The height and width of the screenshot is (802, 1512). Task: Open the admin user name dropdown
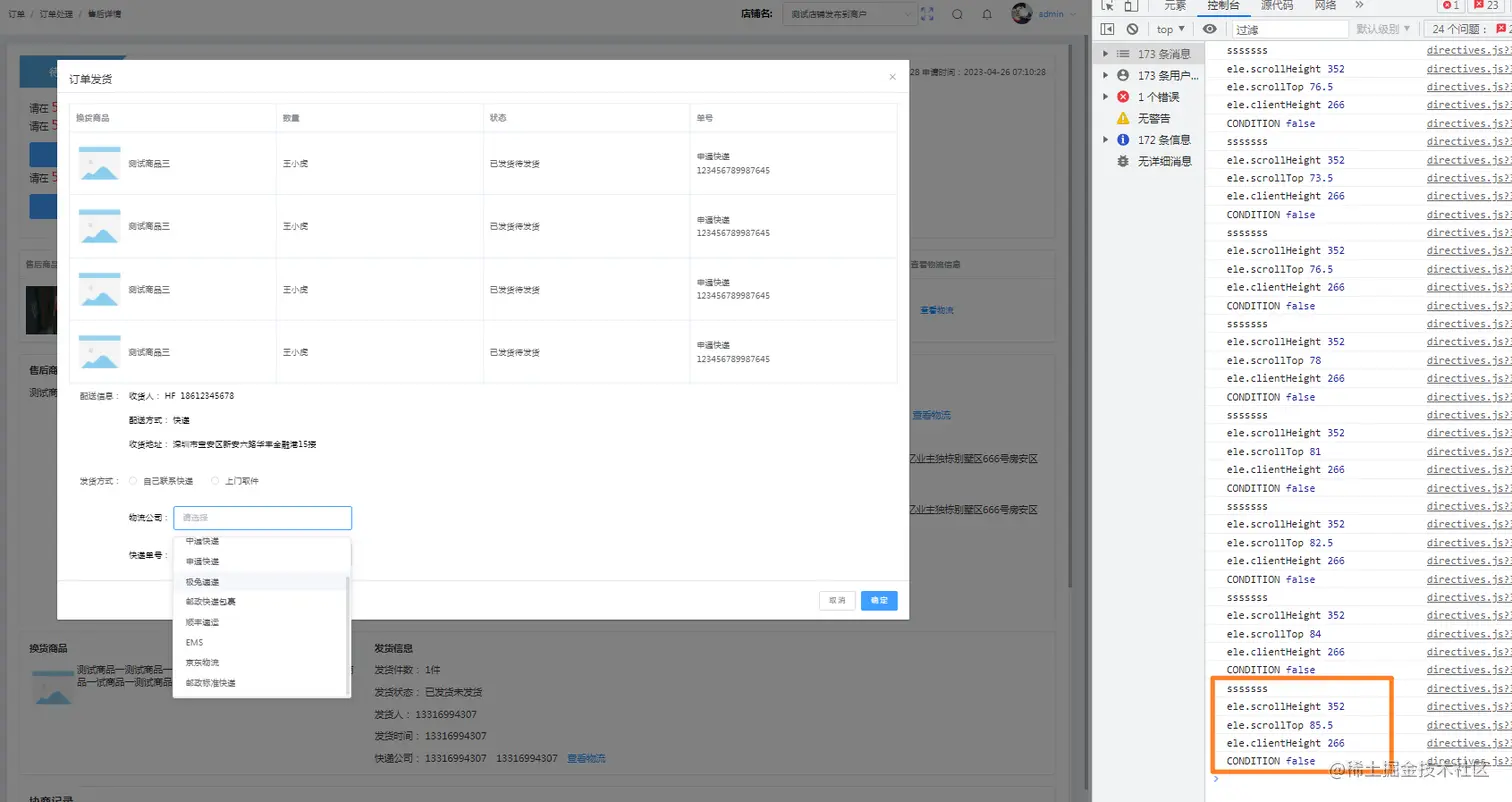1056,14
